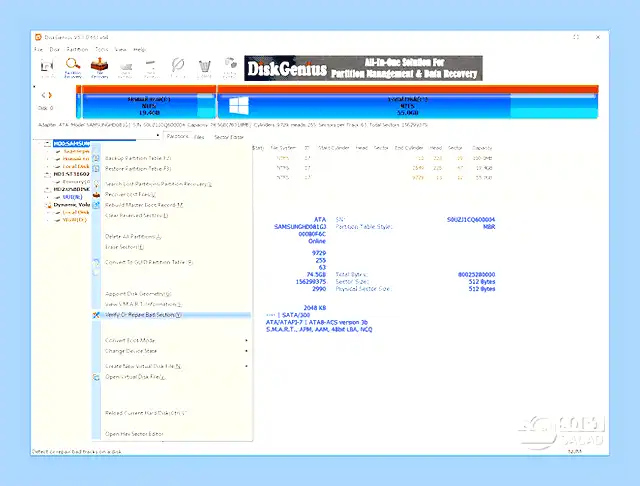Select the Primary(0) partition under HD1
The width and height of the screenshot is (640, 486).
(76, 182)
